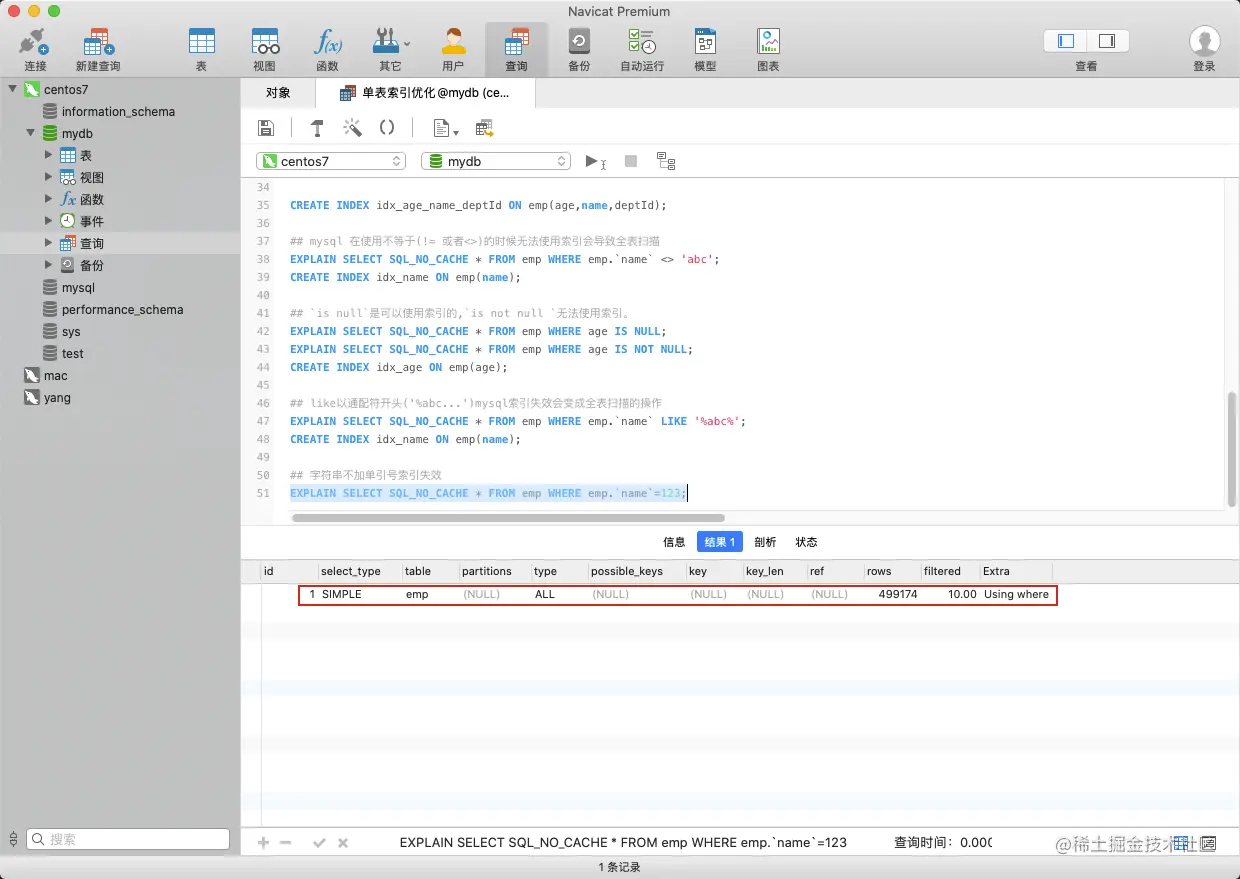Switch to the Result 1 tab

tap(720, 542)
